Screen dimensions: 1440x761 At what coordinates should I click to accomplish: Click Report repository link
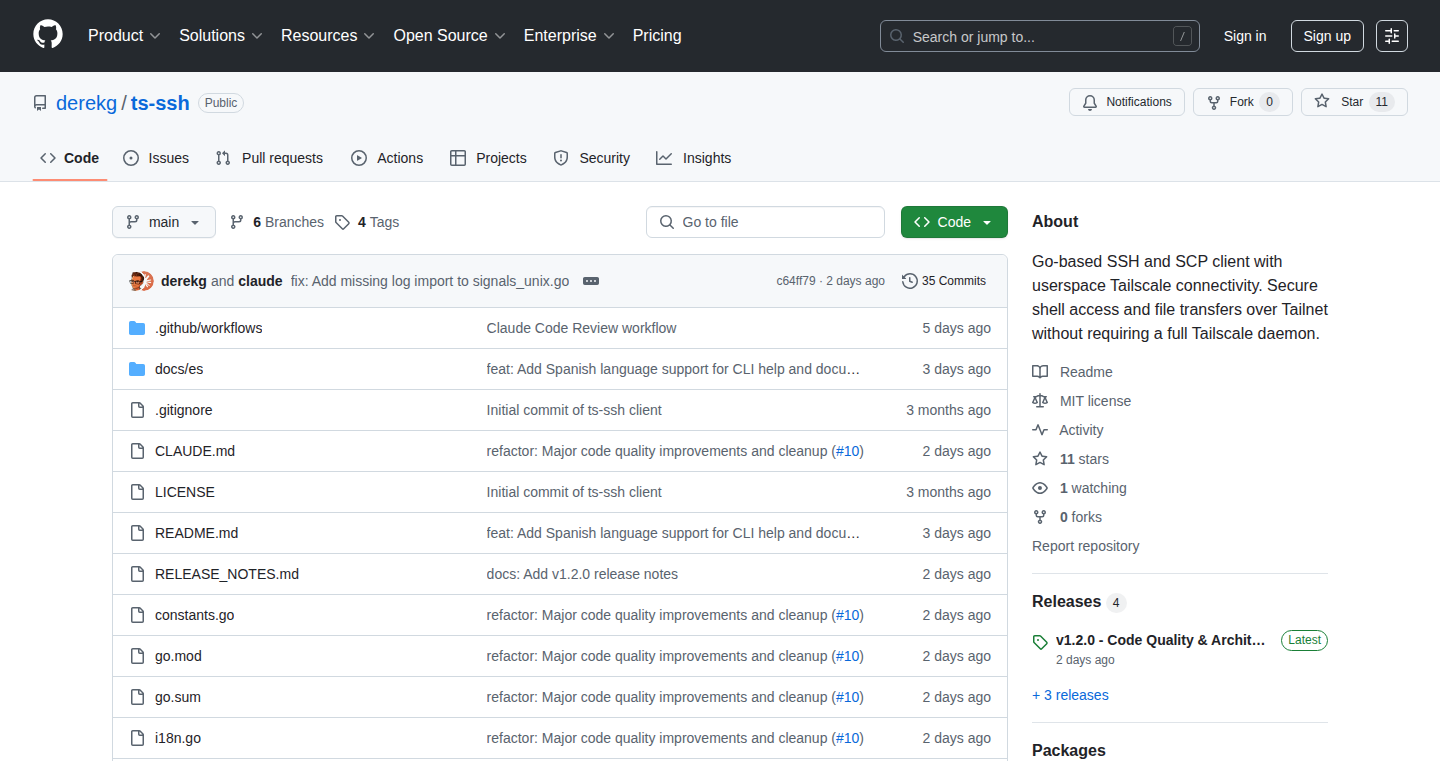click(x=1085, y=546)
